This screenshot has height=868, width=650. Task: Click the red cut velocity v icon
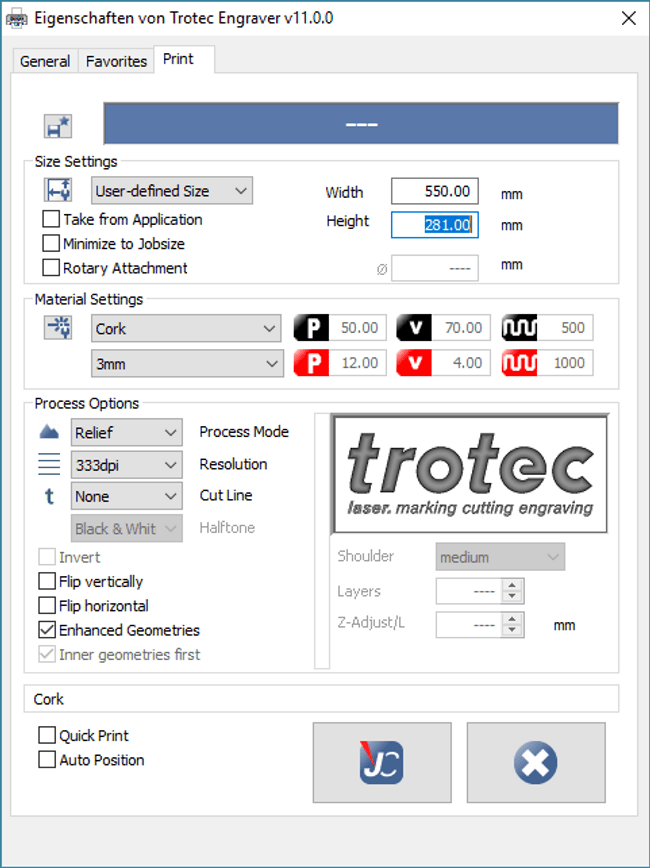tap(414, 363)
